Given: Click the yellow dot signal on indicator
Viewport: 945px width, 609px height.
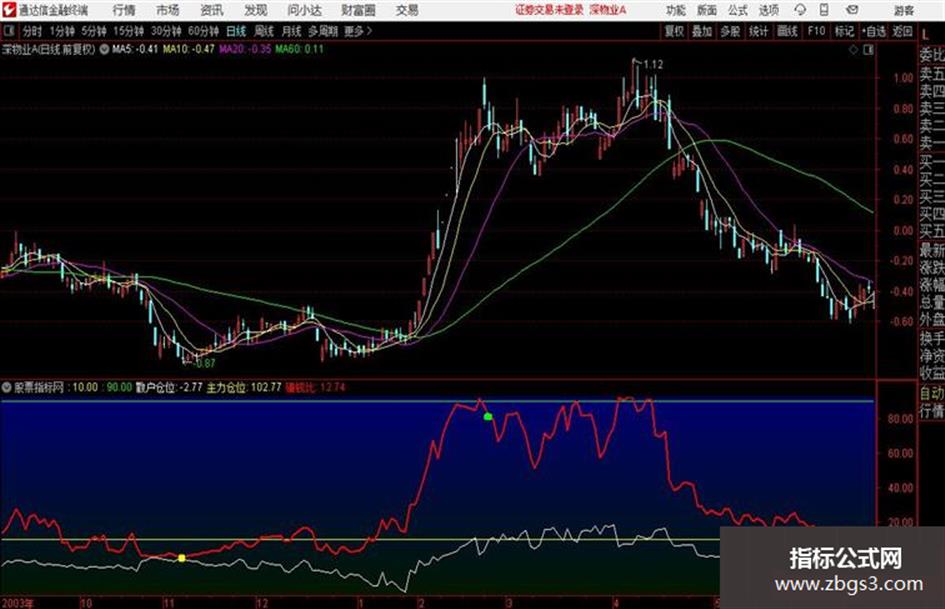Looking at the screenshot, I should tap(181, 558).
